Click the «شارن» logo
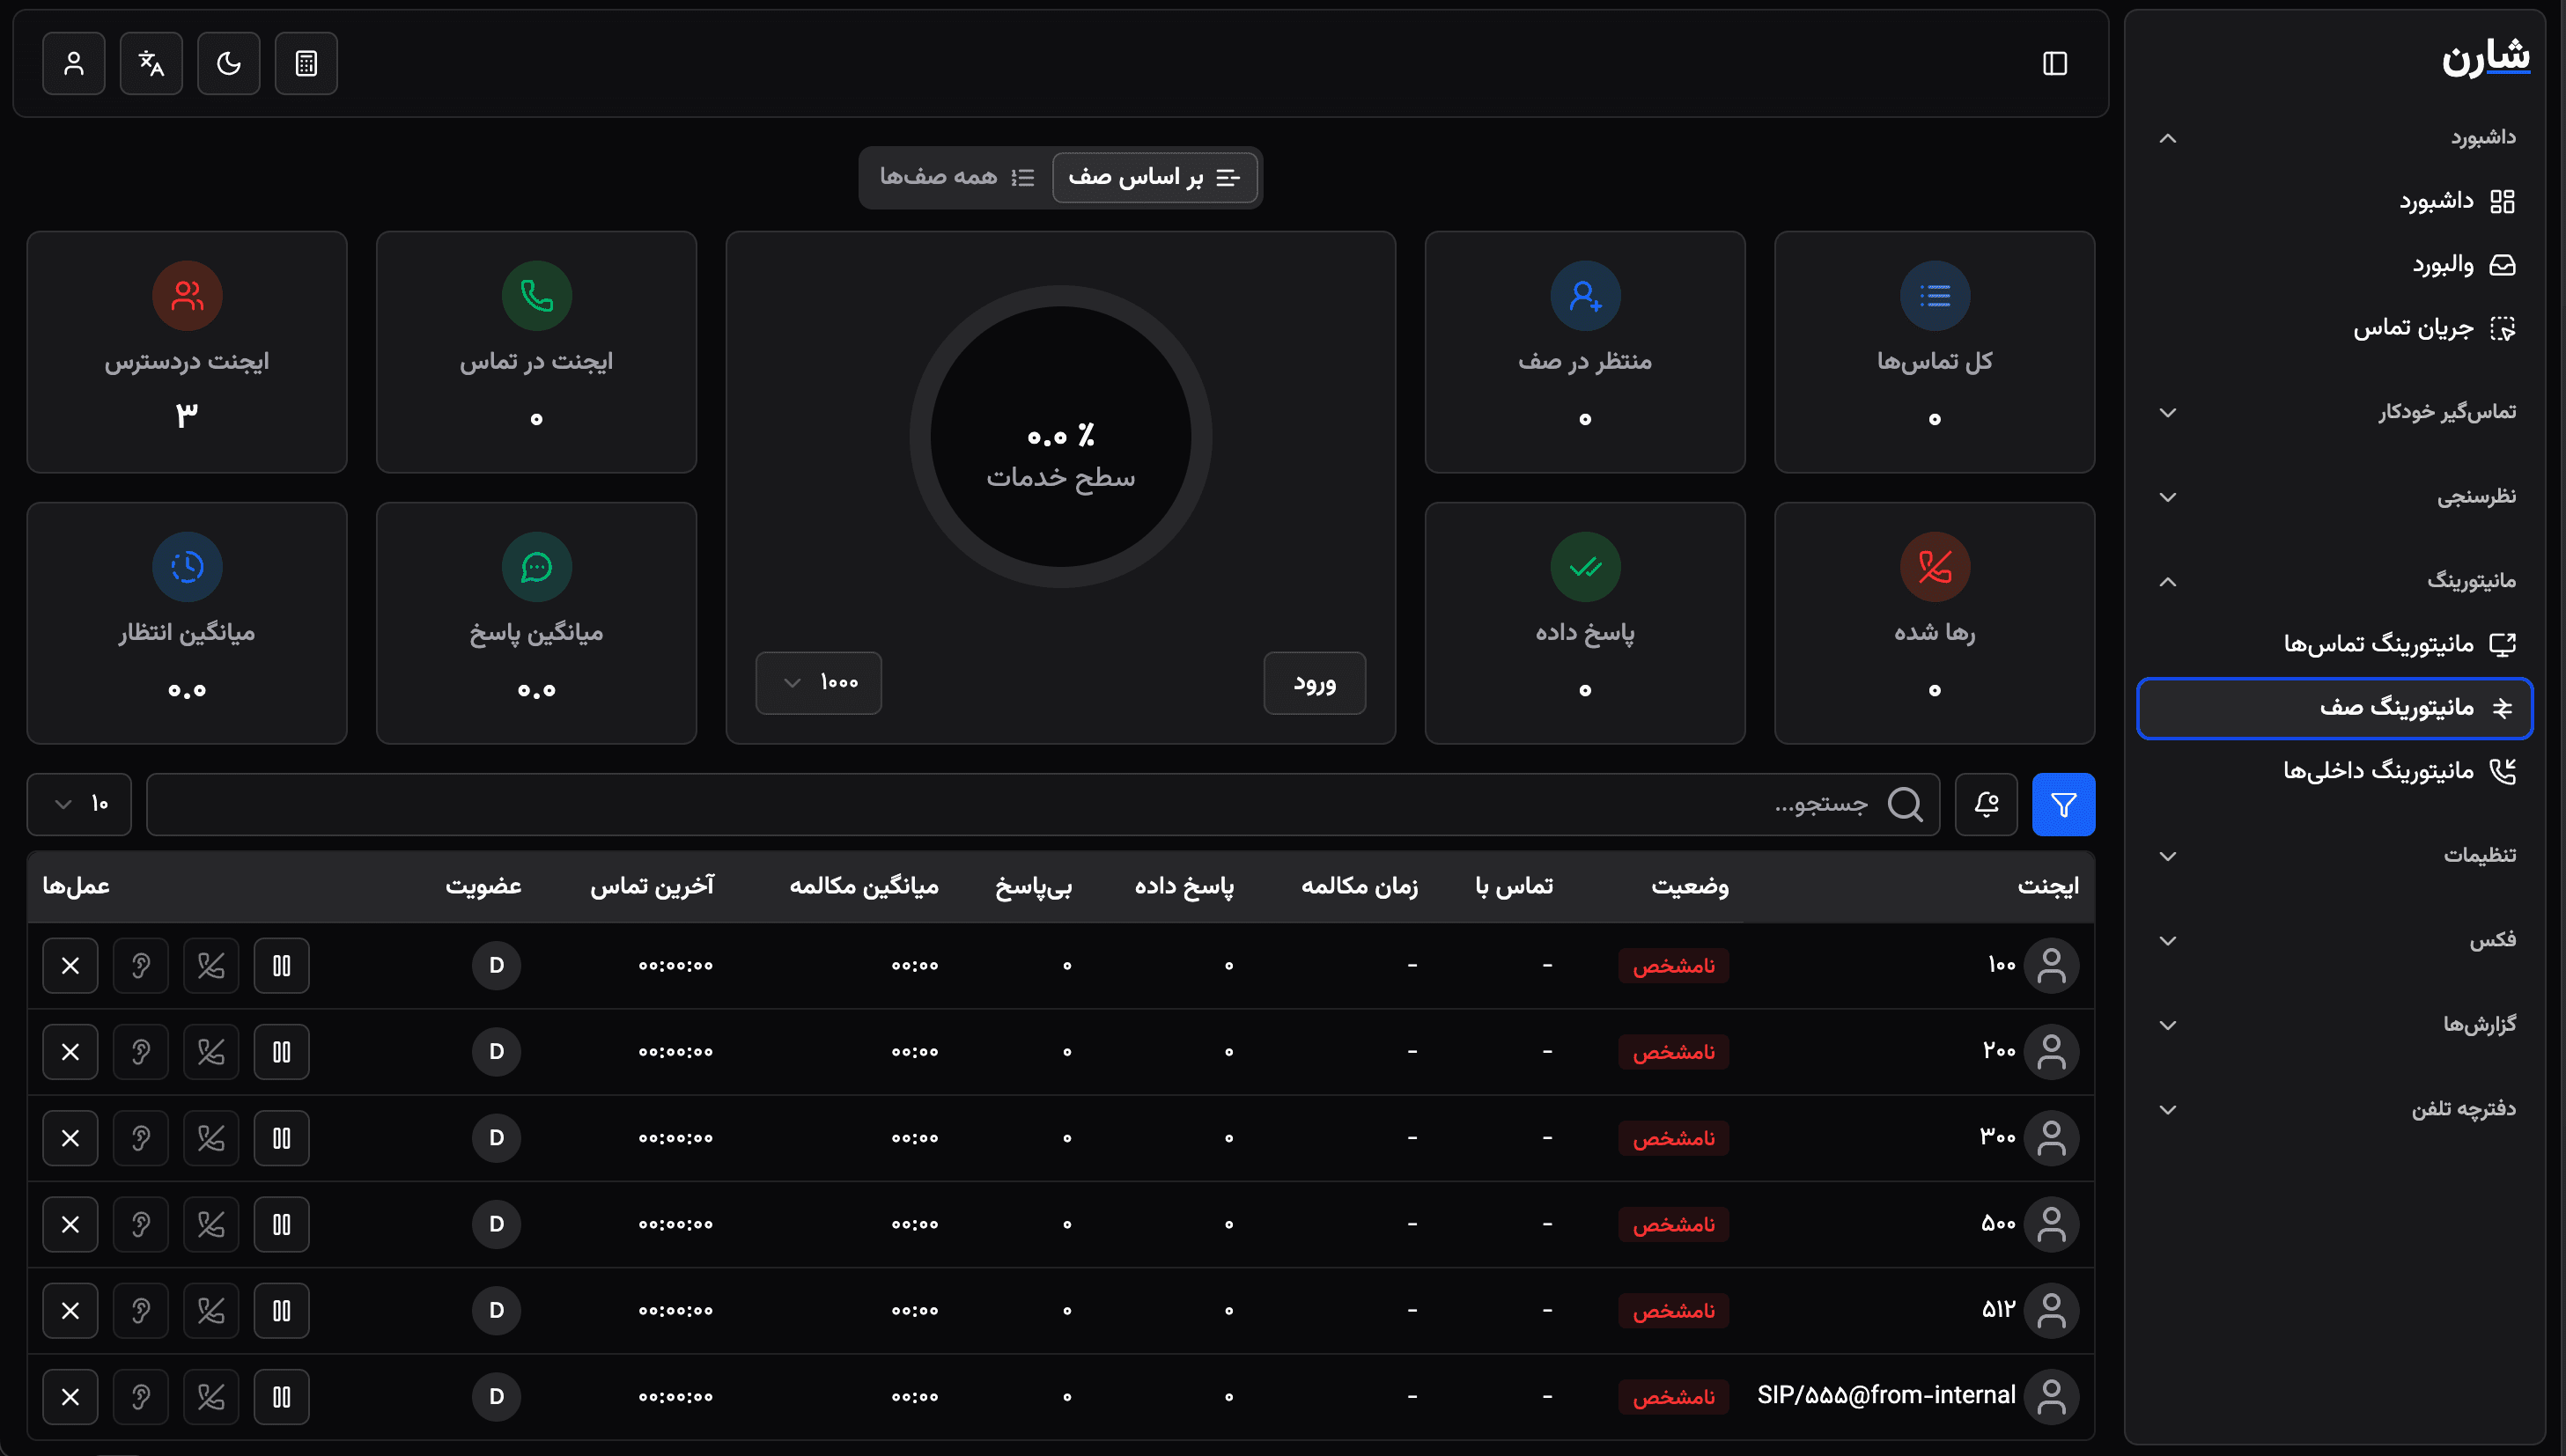 (x=2486, y=57)
